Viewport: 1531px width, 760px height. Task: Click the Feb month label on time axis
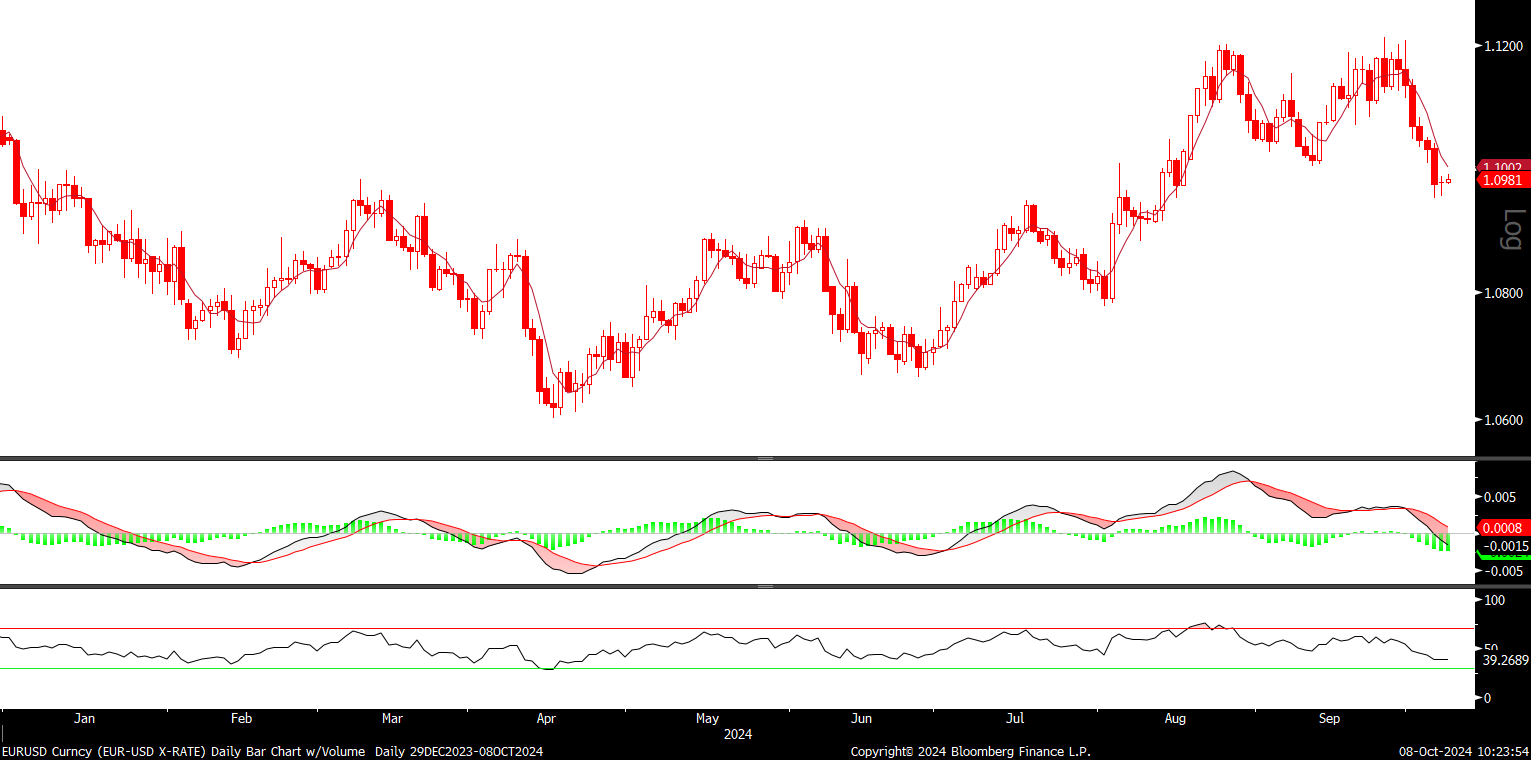pos(241,718)
